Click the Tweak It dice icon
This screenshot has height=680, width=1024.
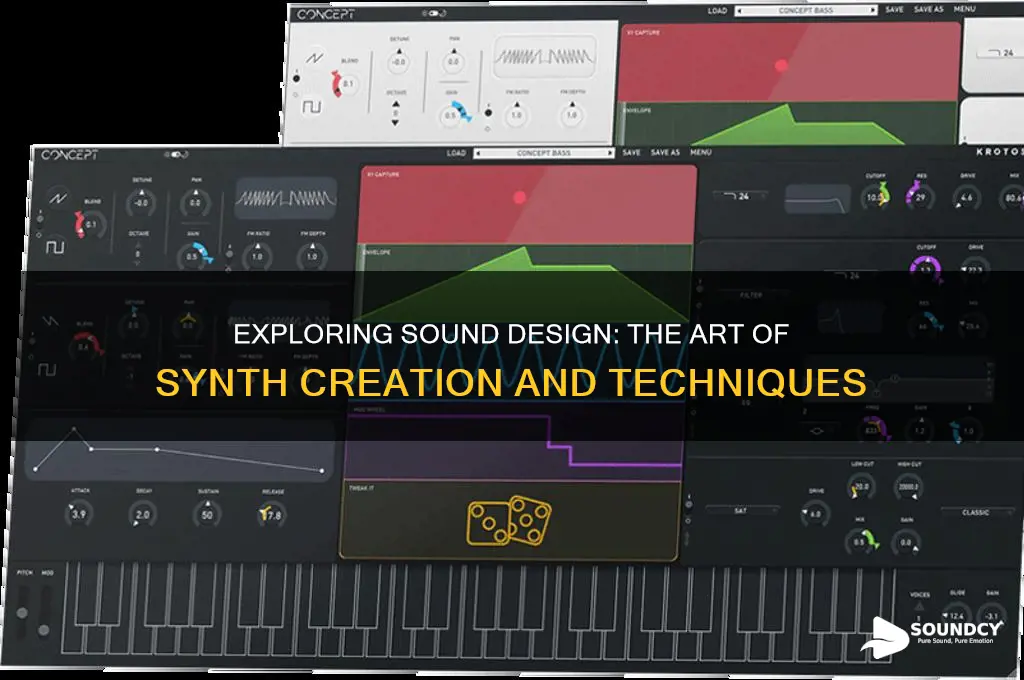(x=509, y=521)
